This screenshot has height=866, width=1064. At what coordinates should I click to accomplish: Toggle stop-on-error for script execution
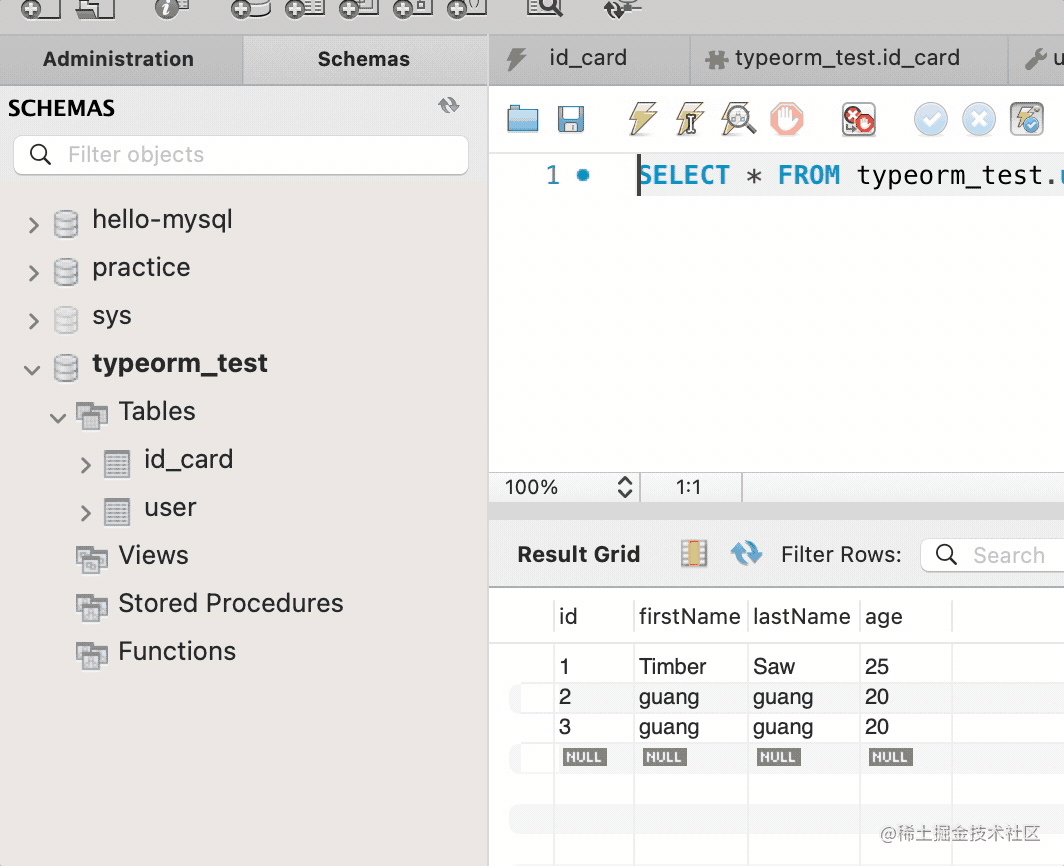point(858,120)
